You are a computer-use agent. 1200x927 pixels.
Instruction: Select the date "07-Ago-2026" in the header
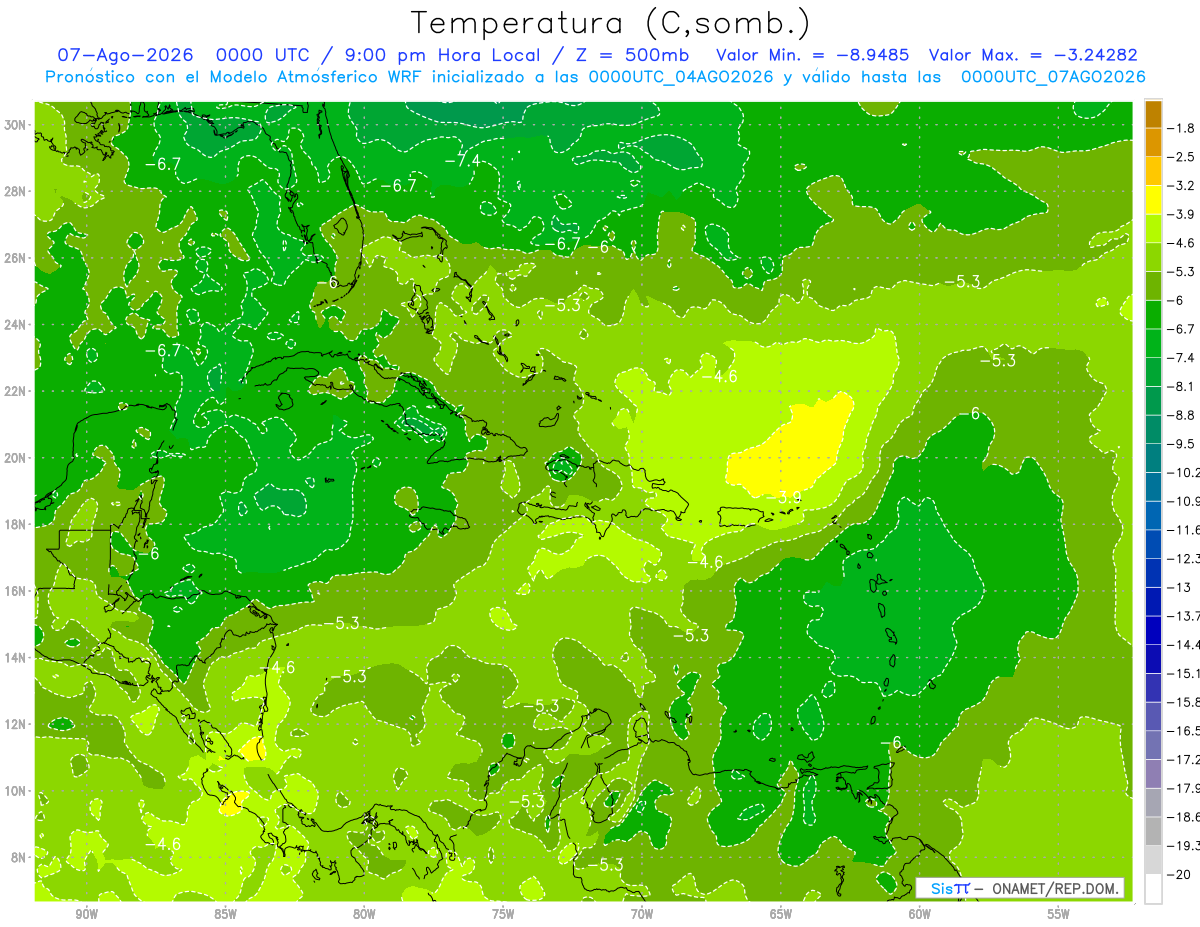point(126,55)
